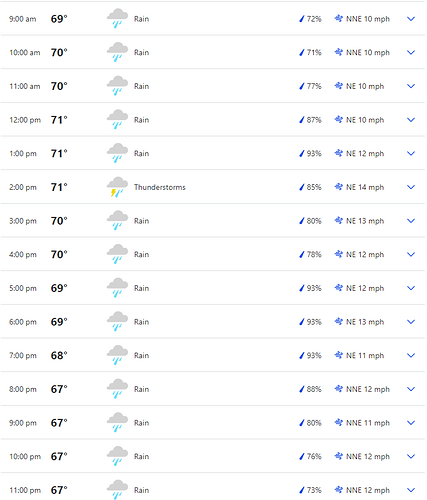The height and width of the screenshot is (500, 427).
Task: Click the rain cloud icon at 12:00 pm
Action: (x=117, y=120)
